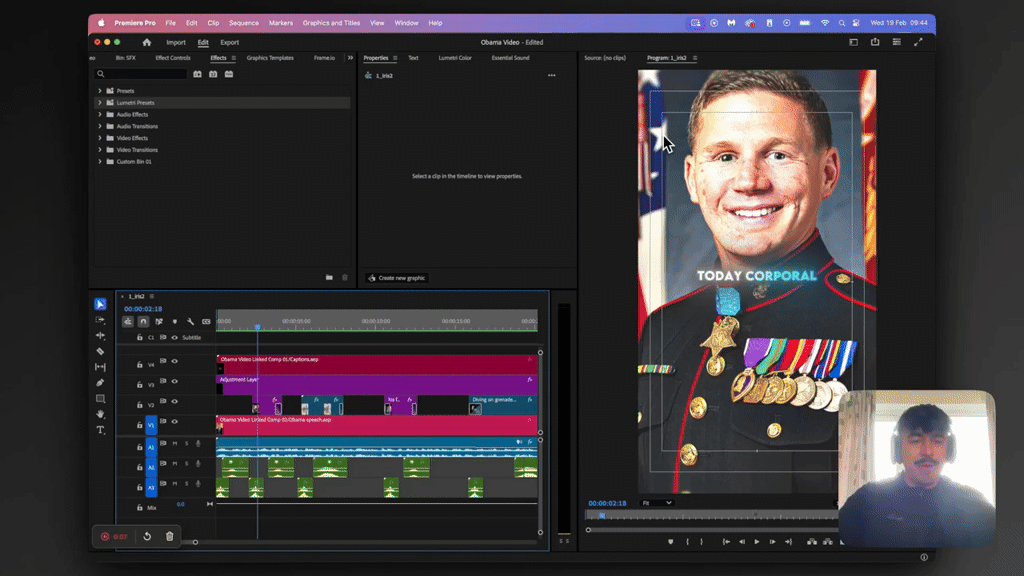1024x576 pixels.
Task: Expand the Audio Transitions folder
Action: click(100, 126)
